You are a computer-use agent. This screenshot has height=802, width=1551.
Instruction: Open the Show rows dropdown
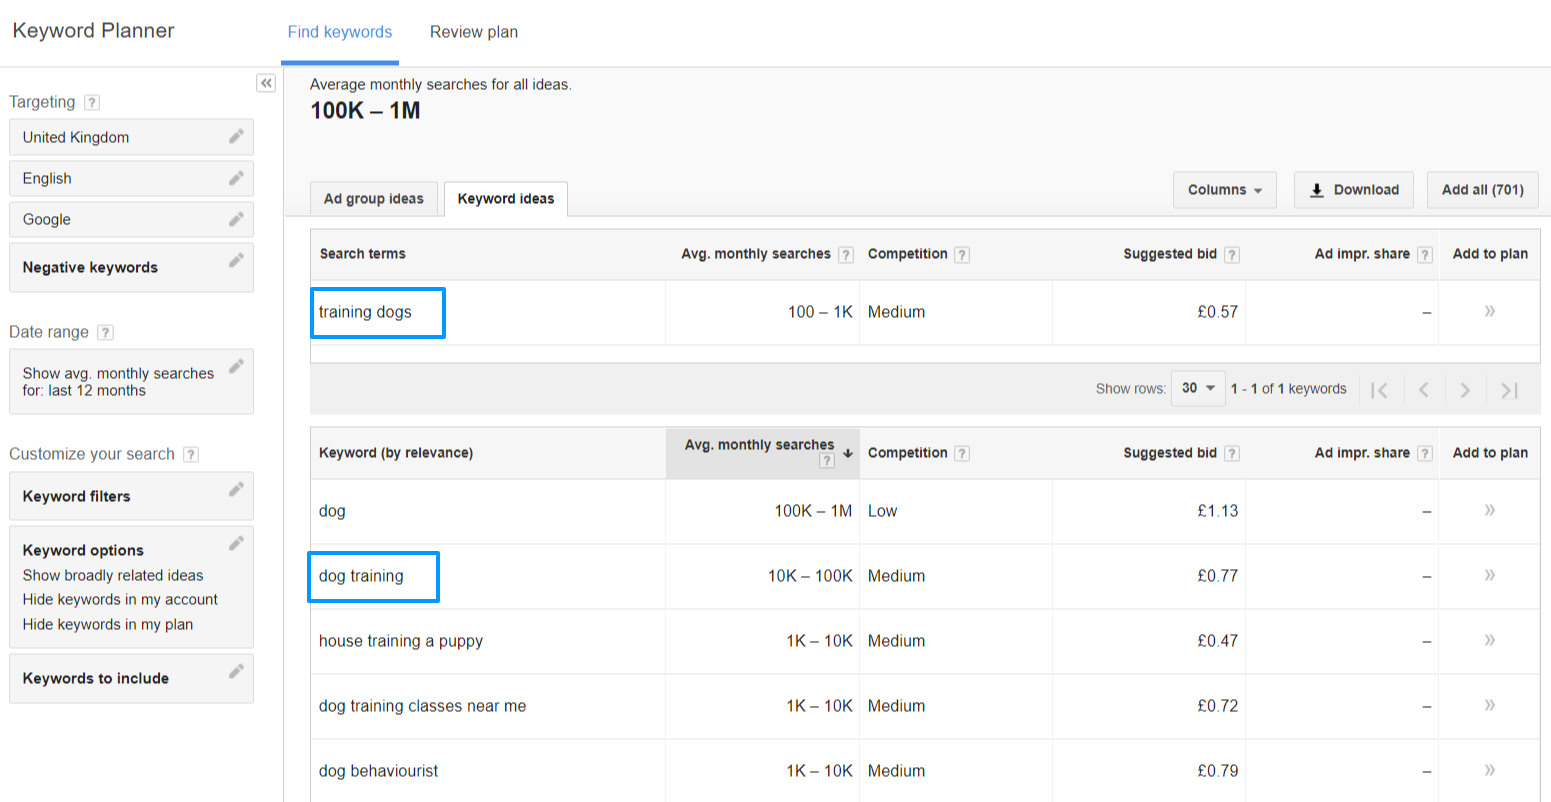[x=1197, y=388]
